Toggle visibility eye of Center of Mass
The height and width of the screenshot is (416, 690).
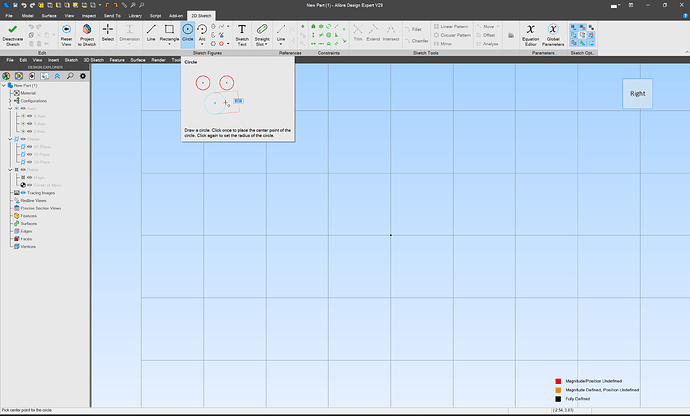(x=30, y=185)
